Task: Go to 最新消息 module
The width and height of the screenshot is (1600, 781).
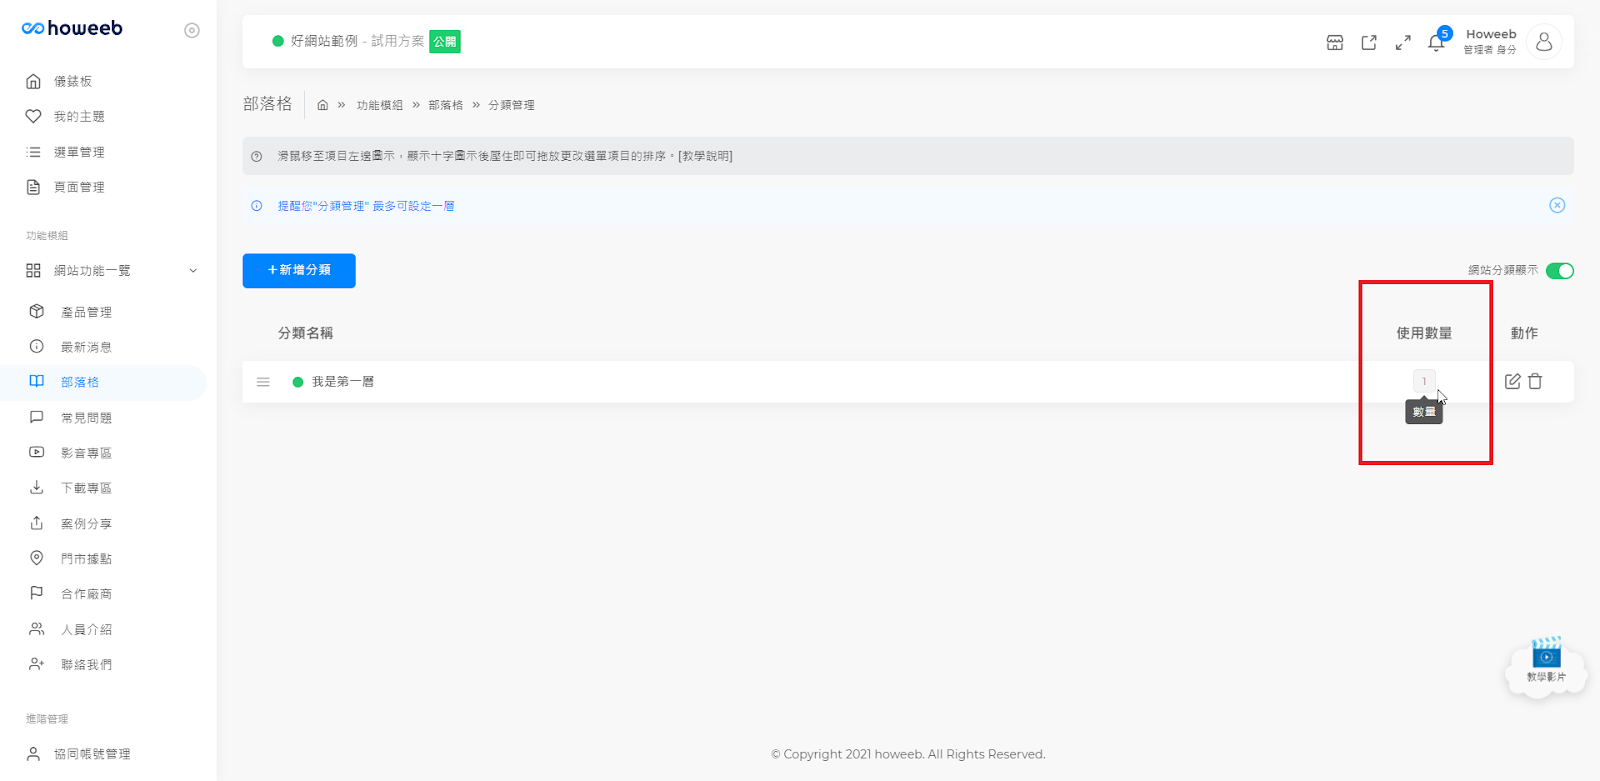Action: 86,347
